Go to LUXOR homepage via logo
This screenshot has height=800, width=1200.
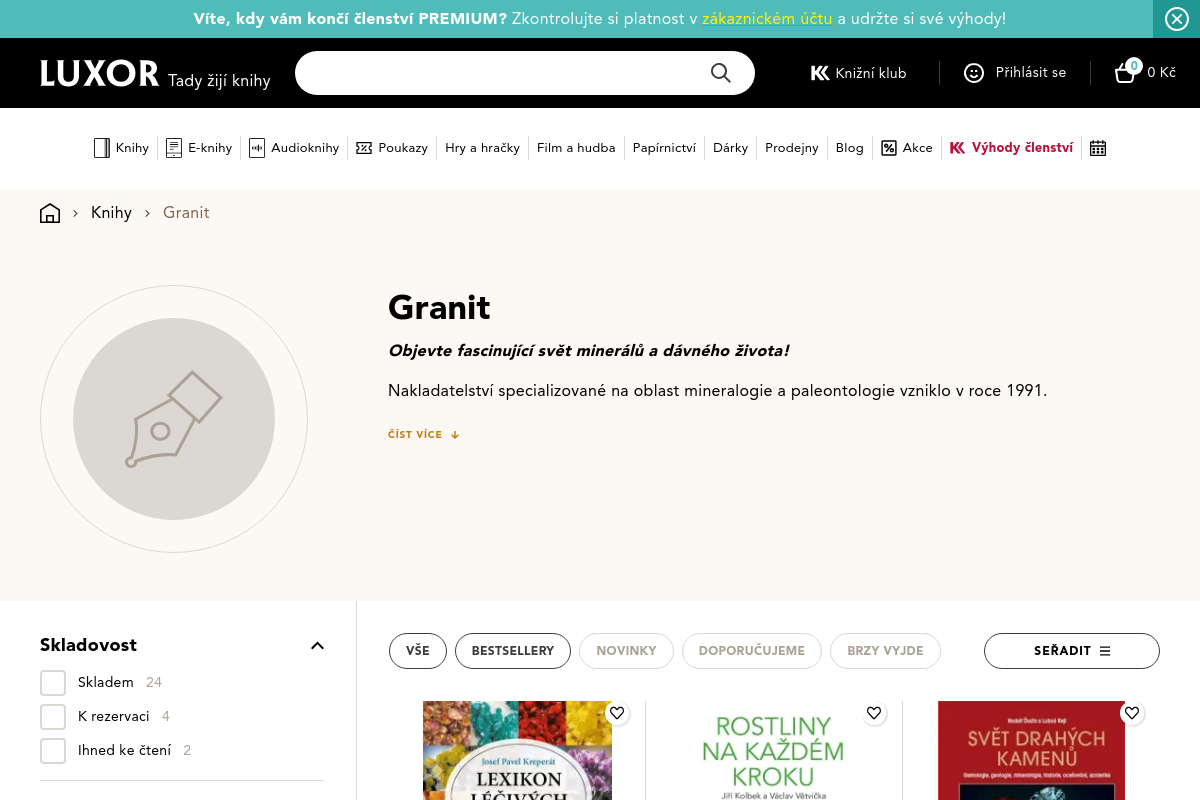pos(100,73)
